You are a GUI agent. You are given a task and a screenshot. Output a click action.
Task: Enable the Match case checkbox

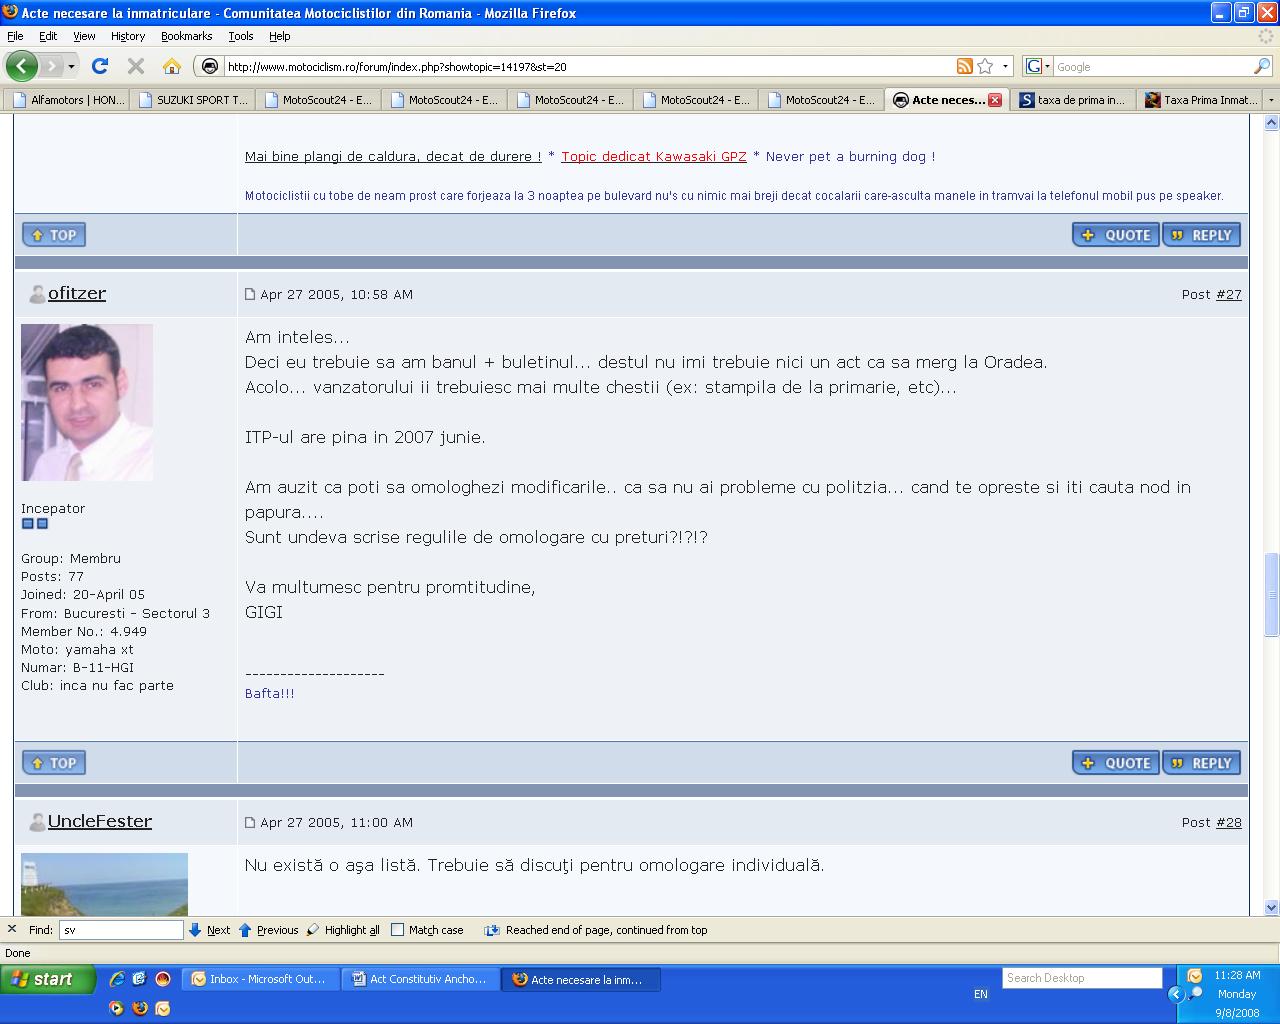[x=397, y=930]
